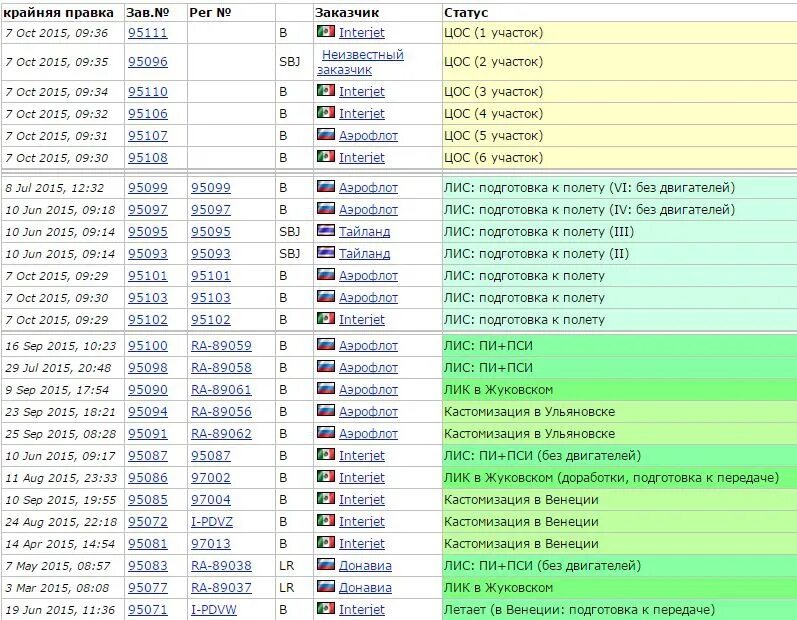Click the Russian flag icon in row 95090
The image size is (797, 620).
(x=326, y=389)
